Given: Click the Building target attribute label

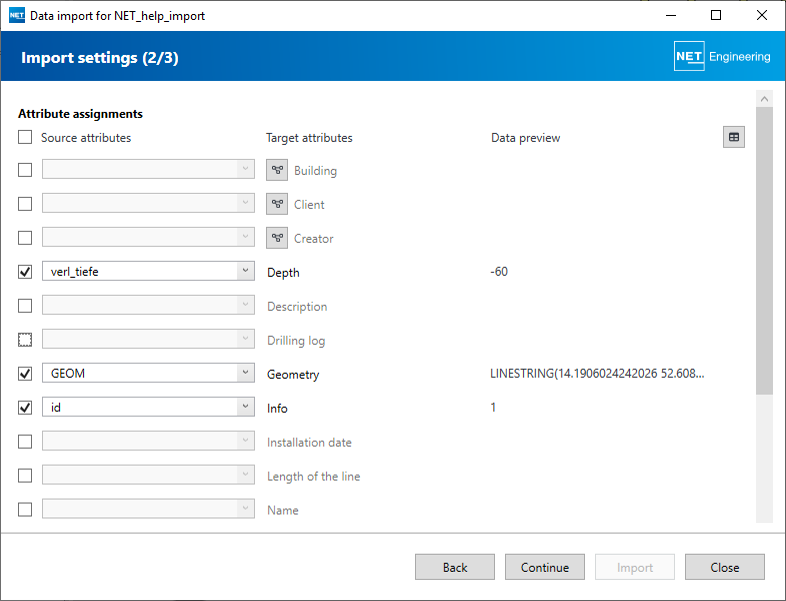Looking at the screenshot, I should coord(315,171).
